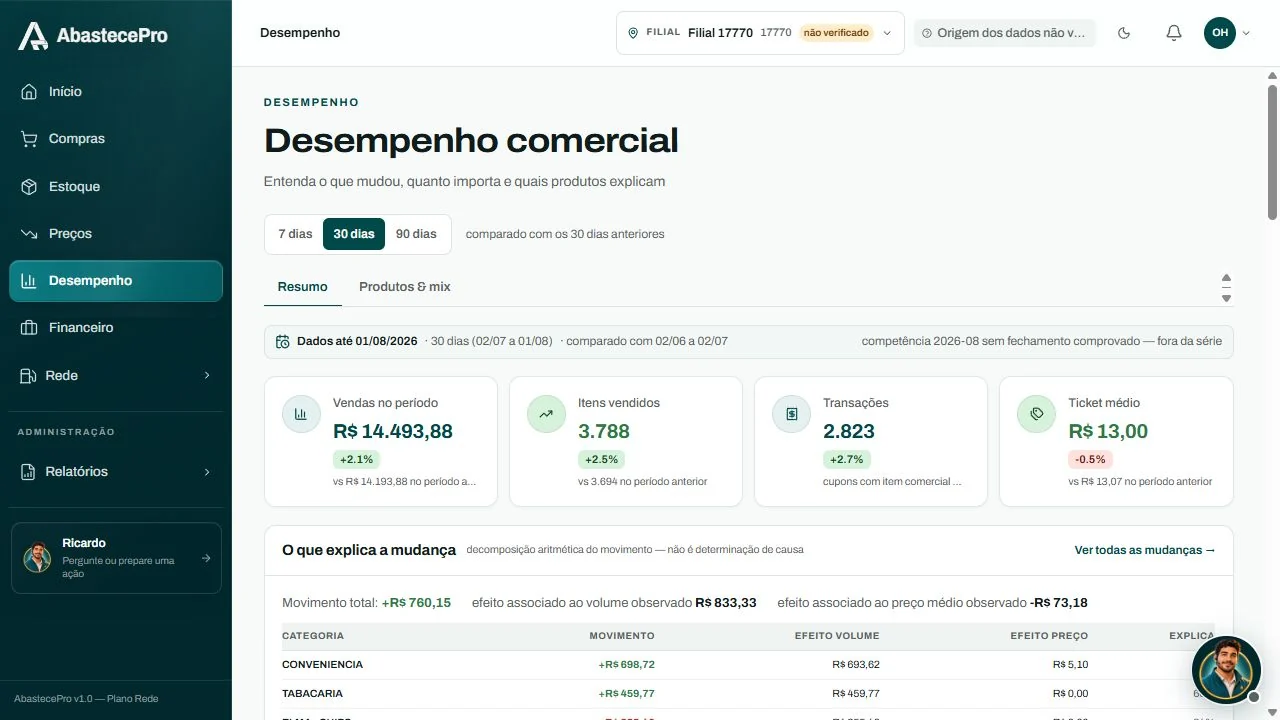Screen dimensions: 1280x720
Task: Click the calendar icon beside Dados até
Action: pyautogui.click(x=283, y=341)
